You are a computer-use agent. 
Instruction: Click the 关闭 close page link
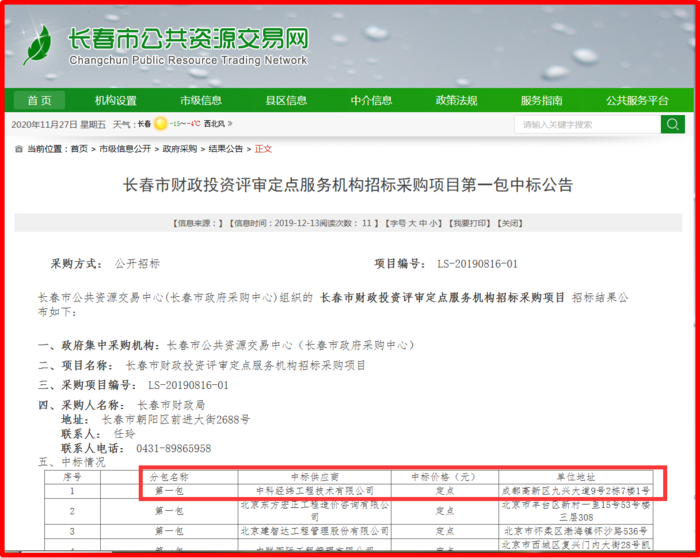point(510,223)
